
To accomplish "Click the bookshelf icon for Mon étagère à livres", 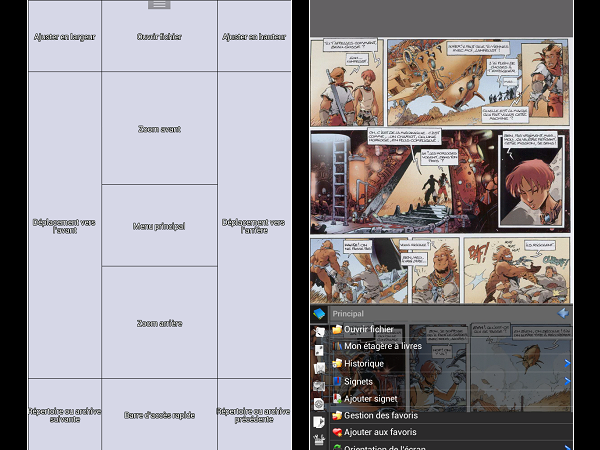I will pyautogui.click(x=337, y=346).
